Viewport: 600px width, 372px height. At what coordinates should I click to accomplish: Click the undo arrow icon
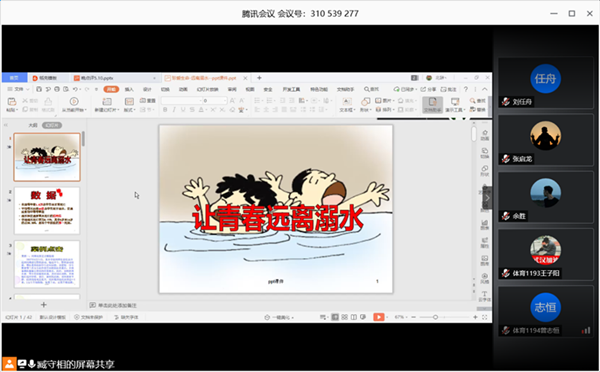point(75,89)
